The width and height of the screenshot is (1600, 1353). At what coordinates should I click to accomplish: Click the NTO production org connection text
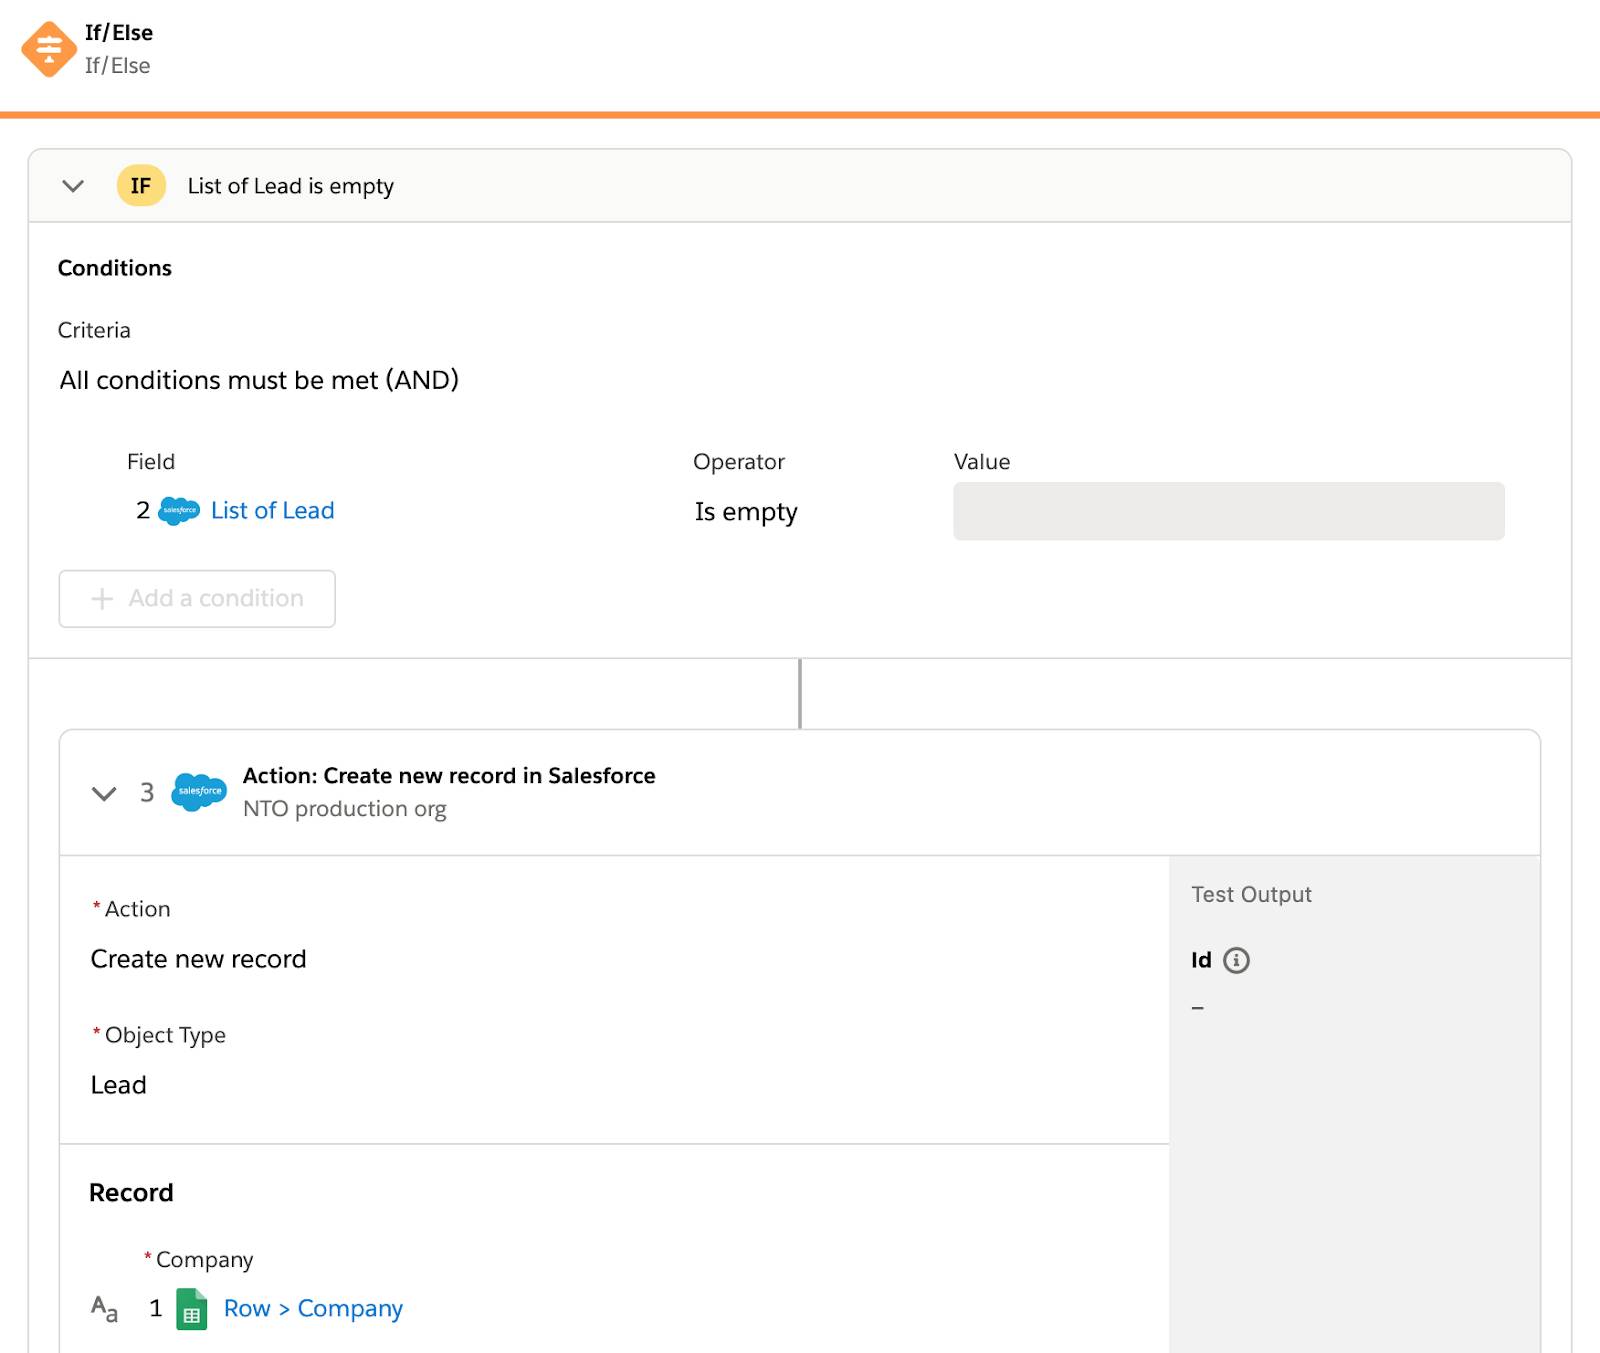345,809
